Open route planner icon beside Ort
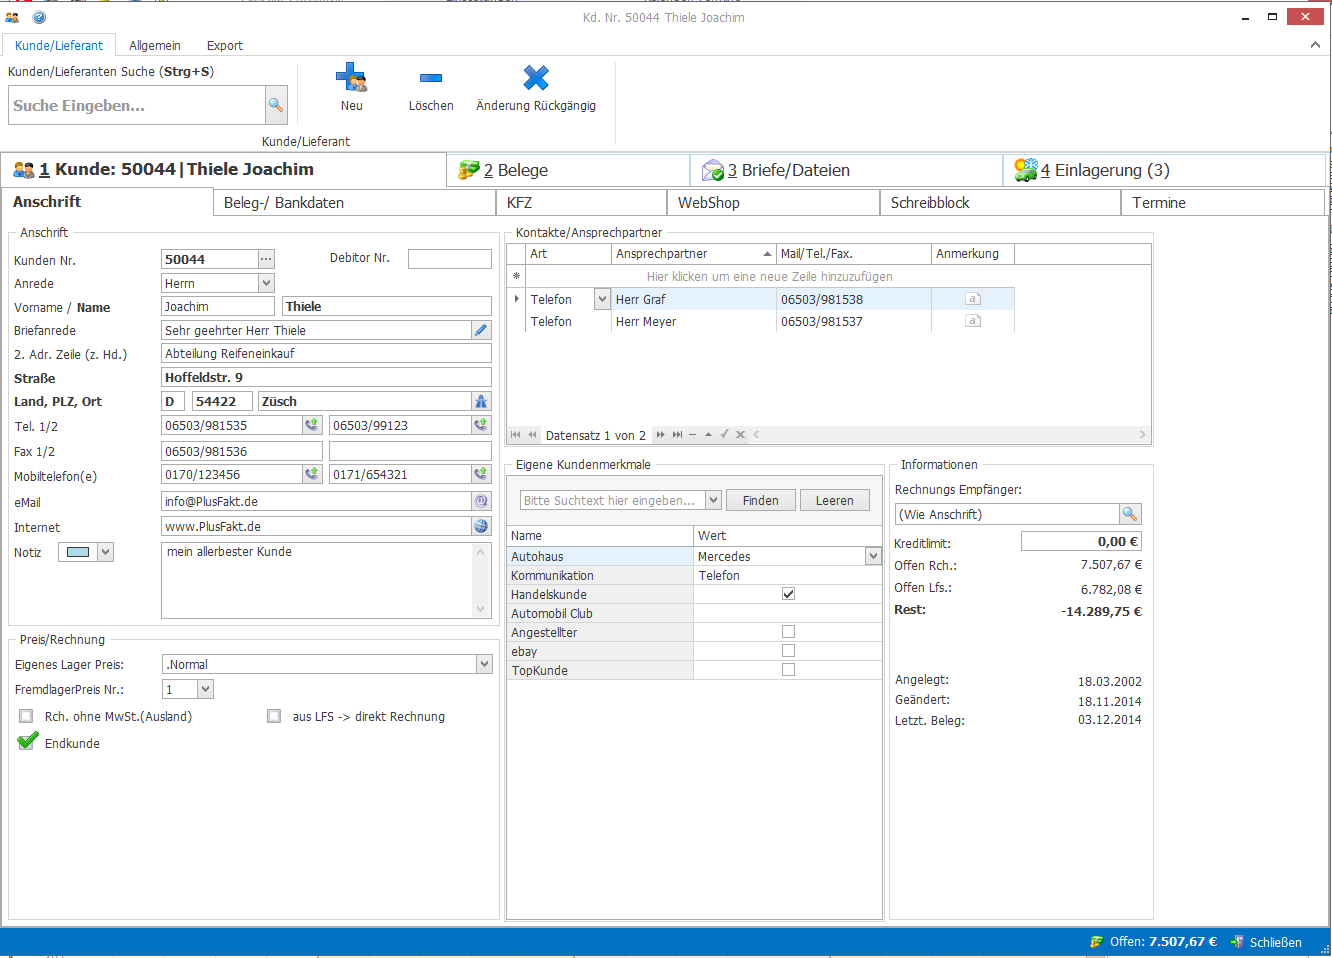Image resolution: width=1332 pixels, height=958 pixels. 481,401
